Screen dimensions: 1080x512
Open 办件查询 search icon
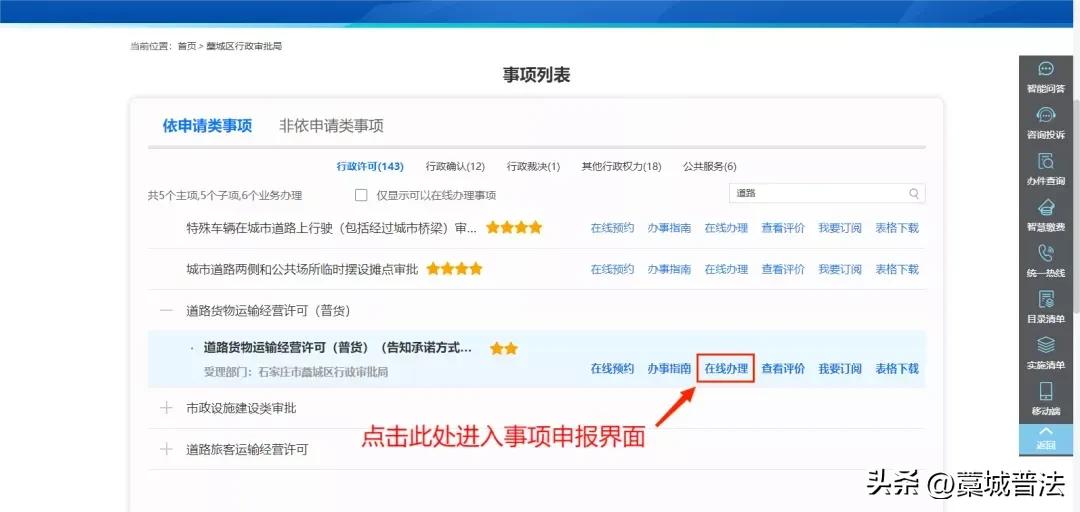pos(1046,161)
